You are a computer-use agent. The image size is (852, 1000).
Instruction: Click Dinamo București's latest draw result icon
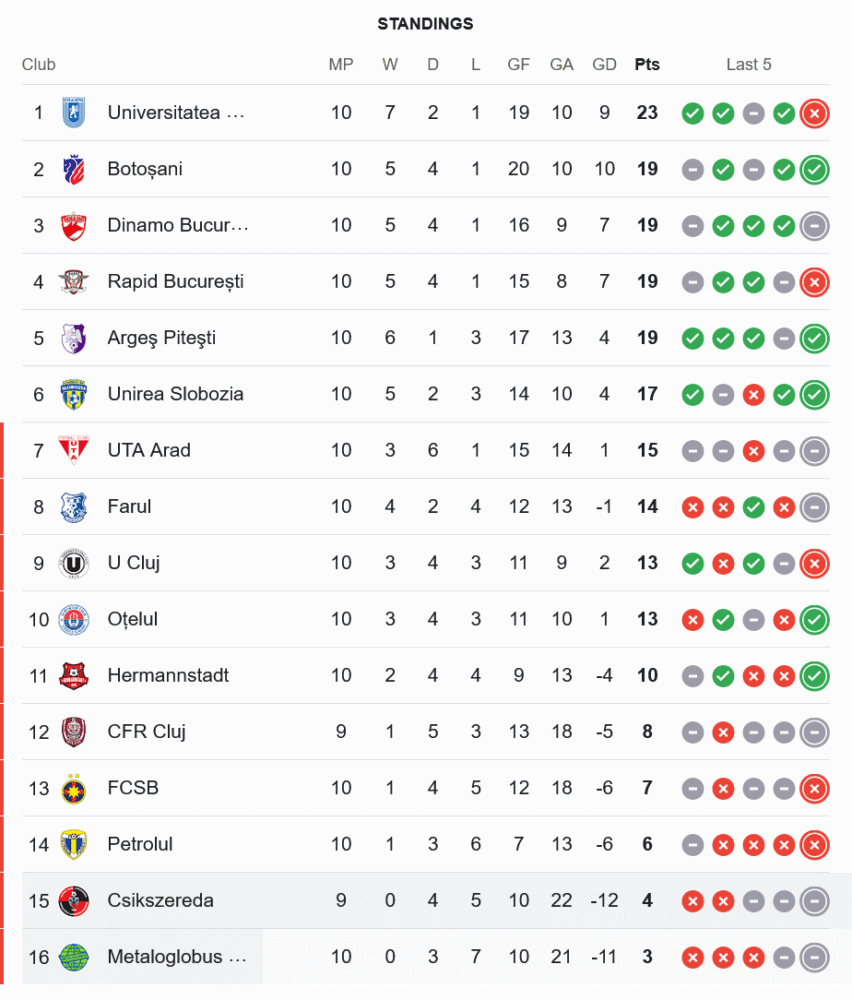[x=815, y=225]
